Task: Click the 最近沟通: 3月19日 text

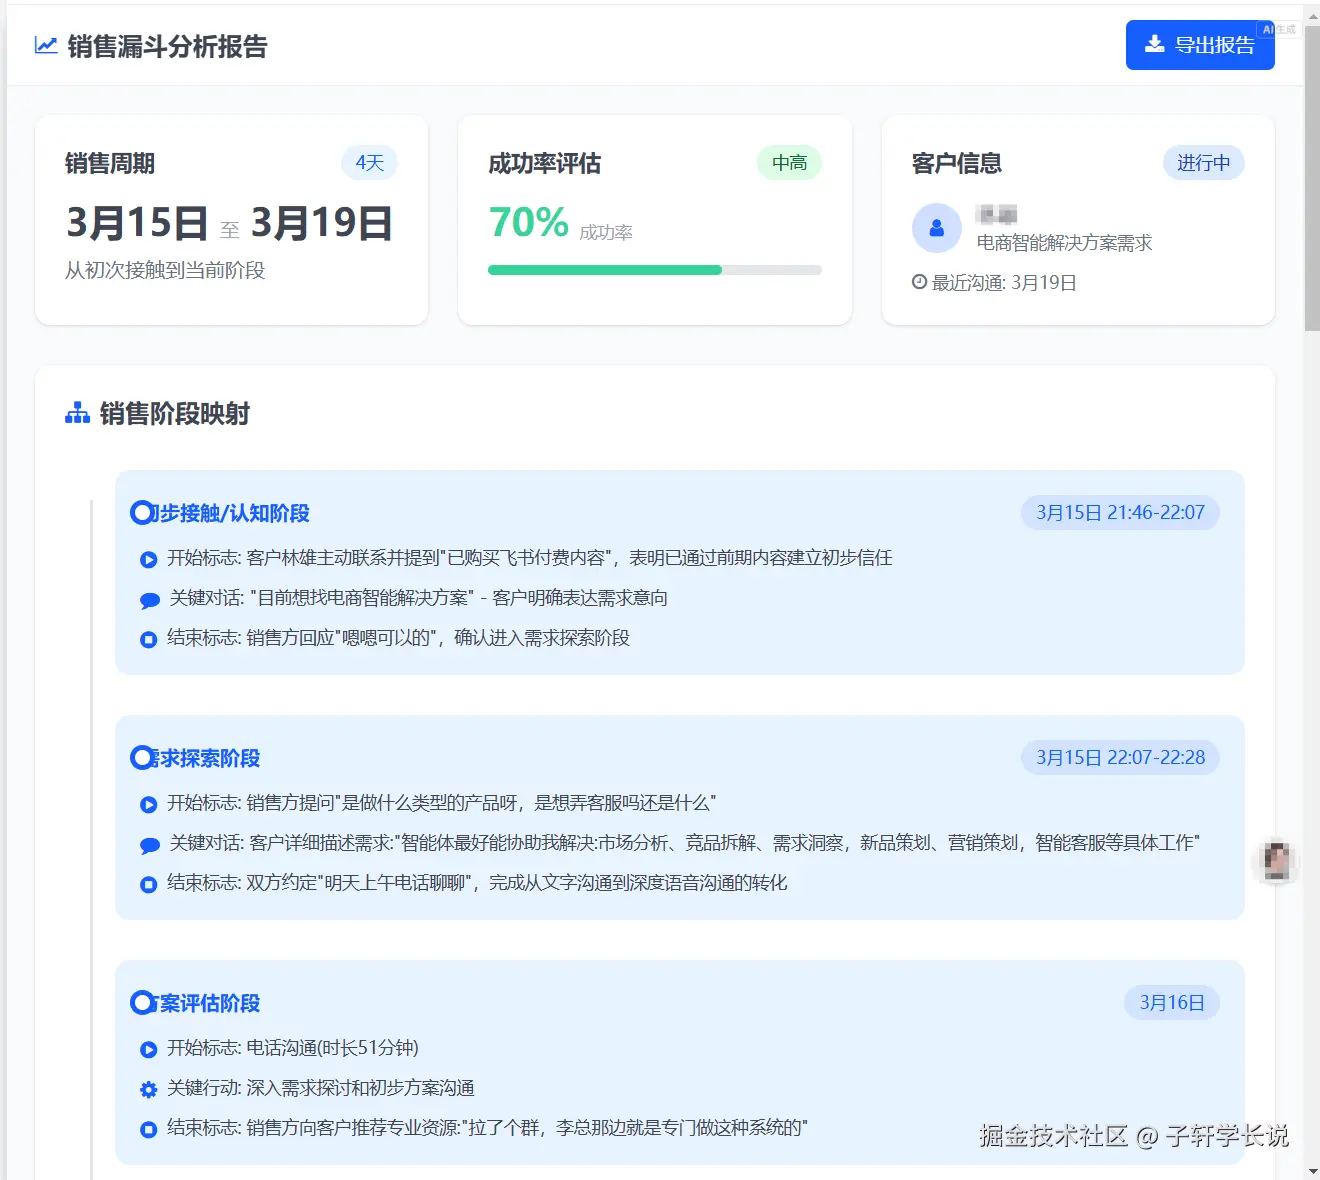Action: click(x=1004, y=283)
